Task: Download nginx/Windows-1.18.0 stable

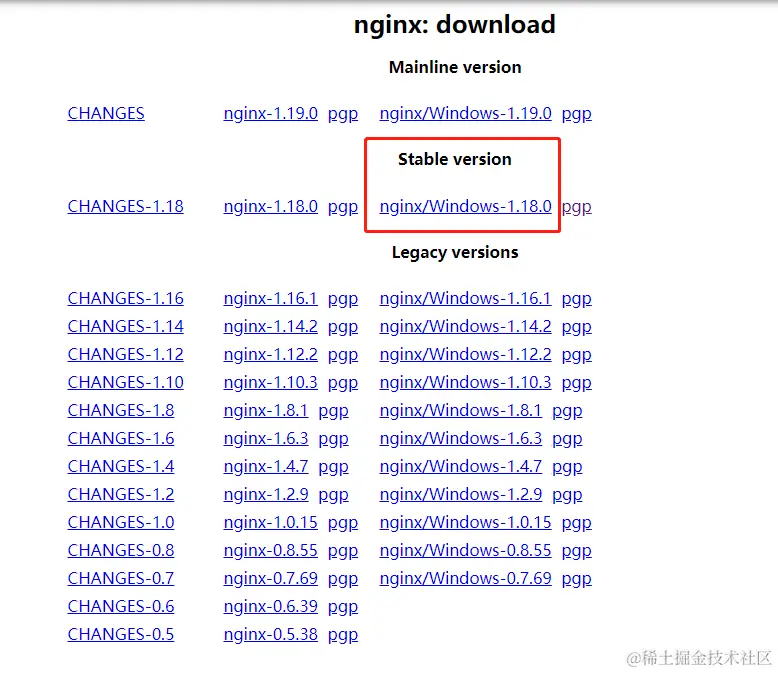Action: pos(465,206)
